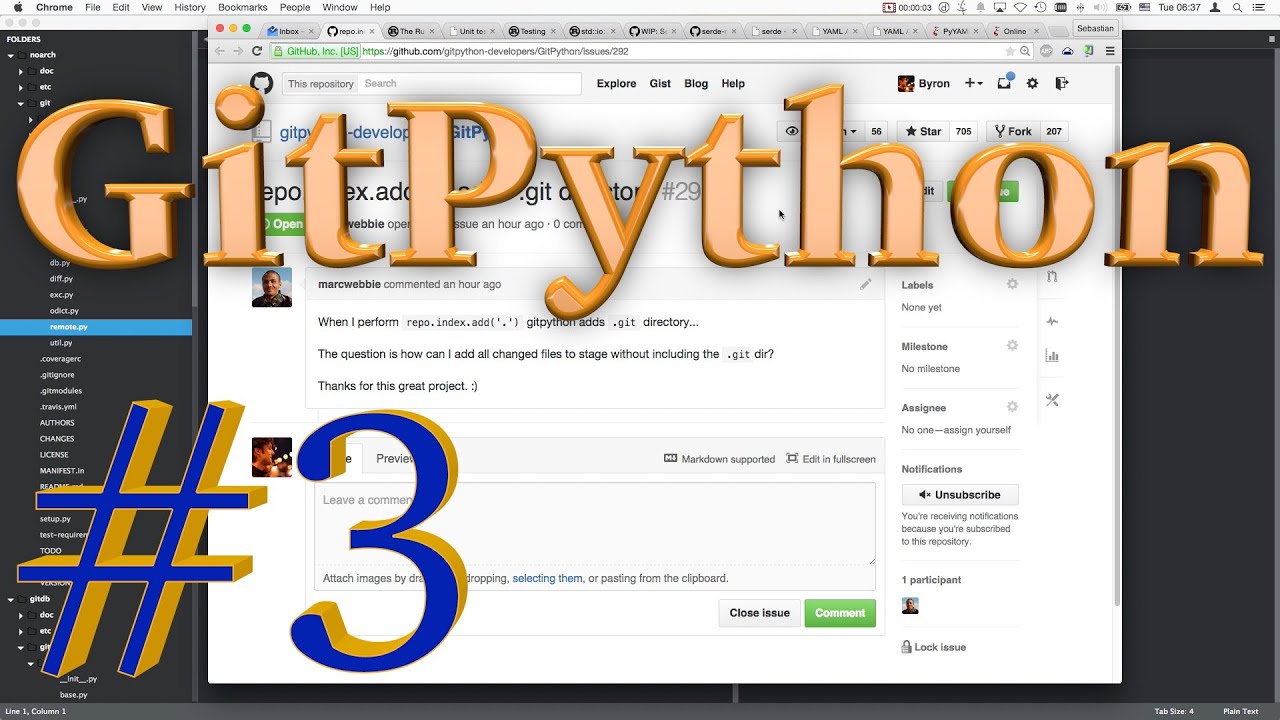Open Blog in GitHub header
Viewport: 1280px width, 720px height.
pyautogui.click(x=696, y=84)
